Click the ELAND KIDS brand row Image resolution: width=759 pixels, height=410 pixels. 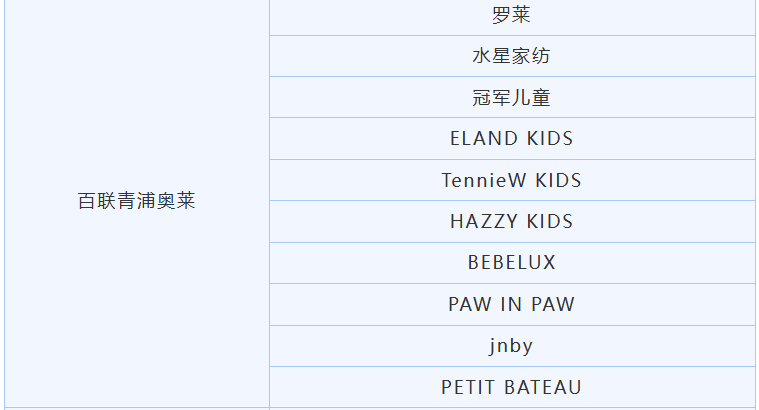[x=511, y=139]
